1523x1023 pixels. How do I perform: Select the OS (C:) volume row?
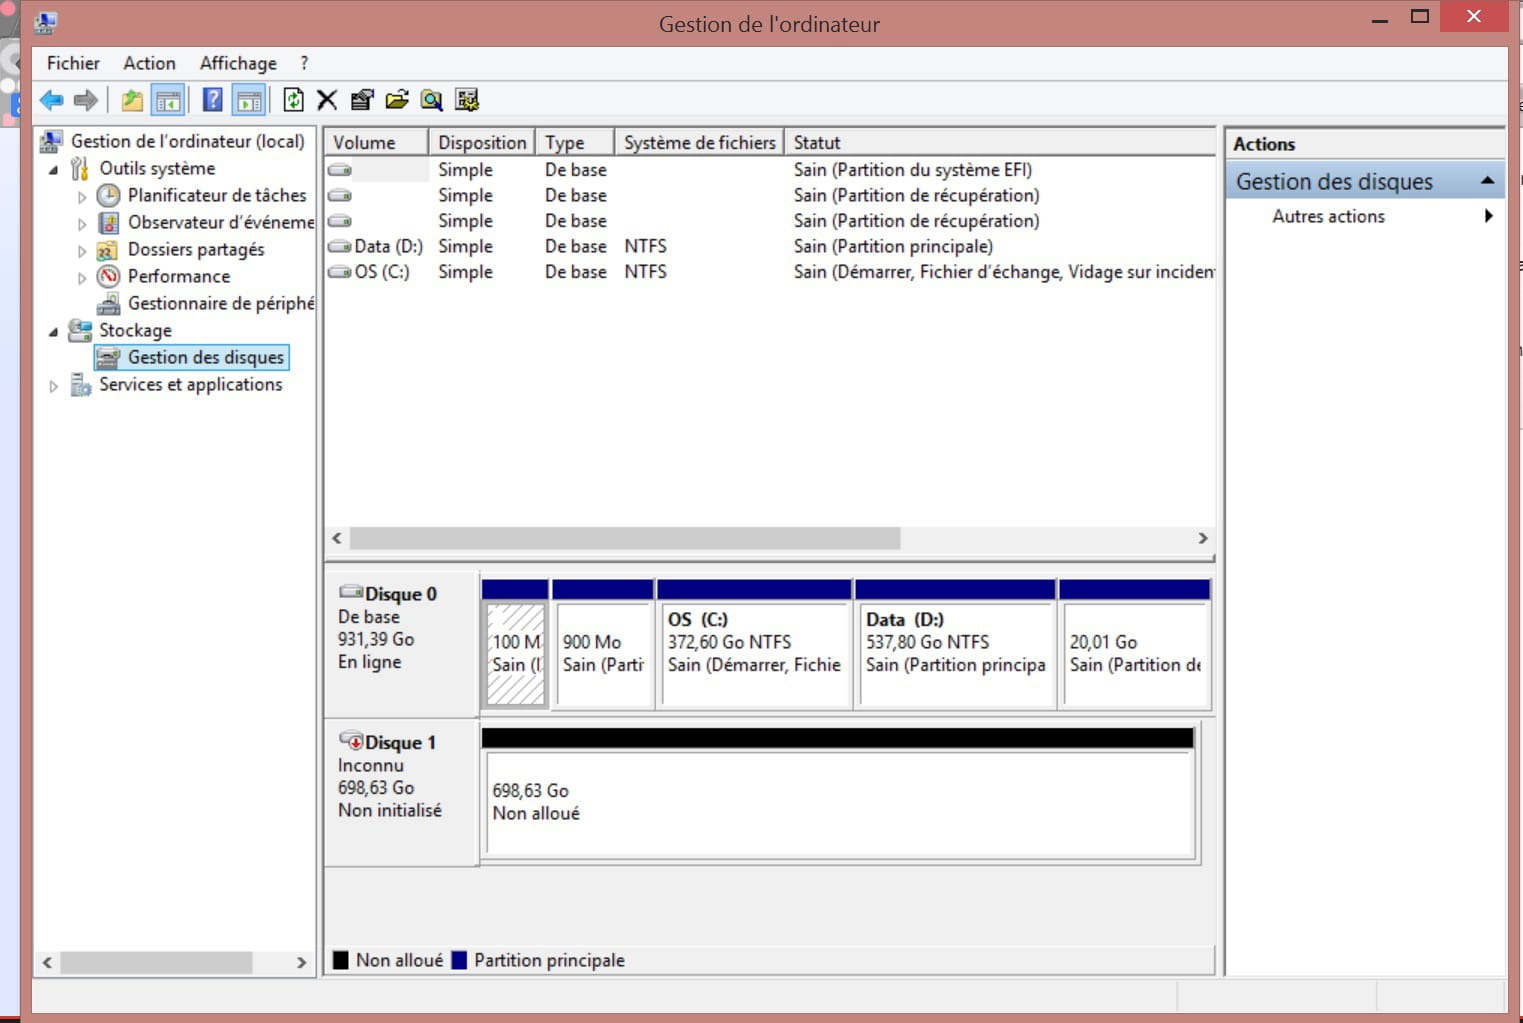point(770,272)
